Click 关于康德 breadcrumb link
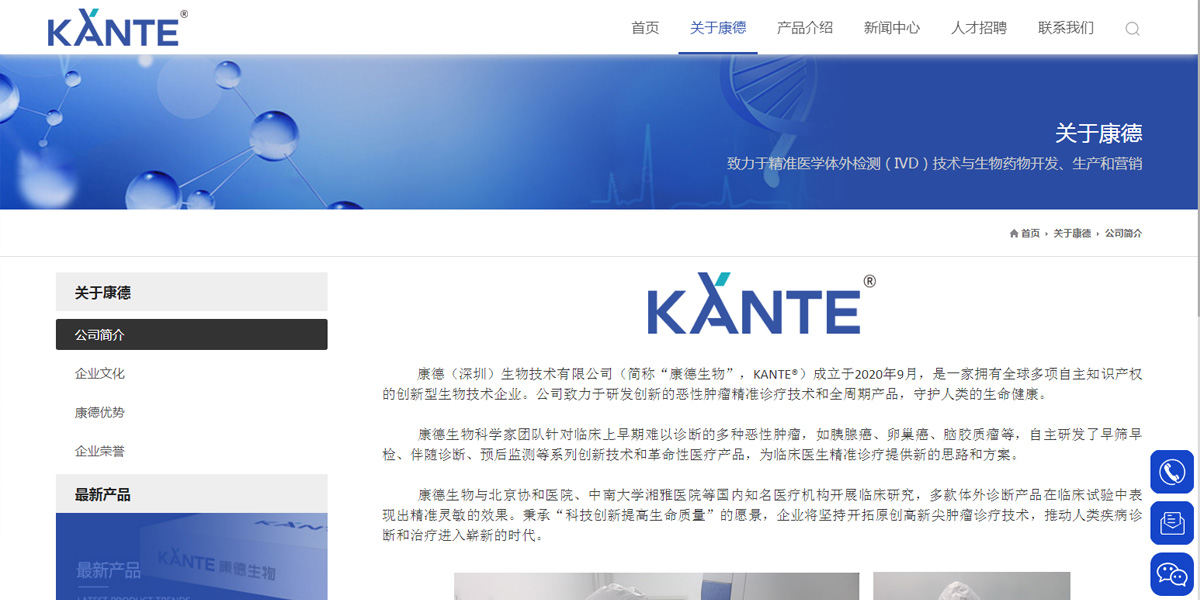The image size is (1200, 600). click(1072, 234)
